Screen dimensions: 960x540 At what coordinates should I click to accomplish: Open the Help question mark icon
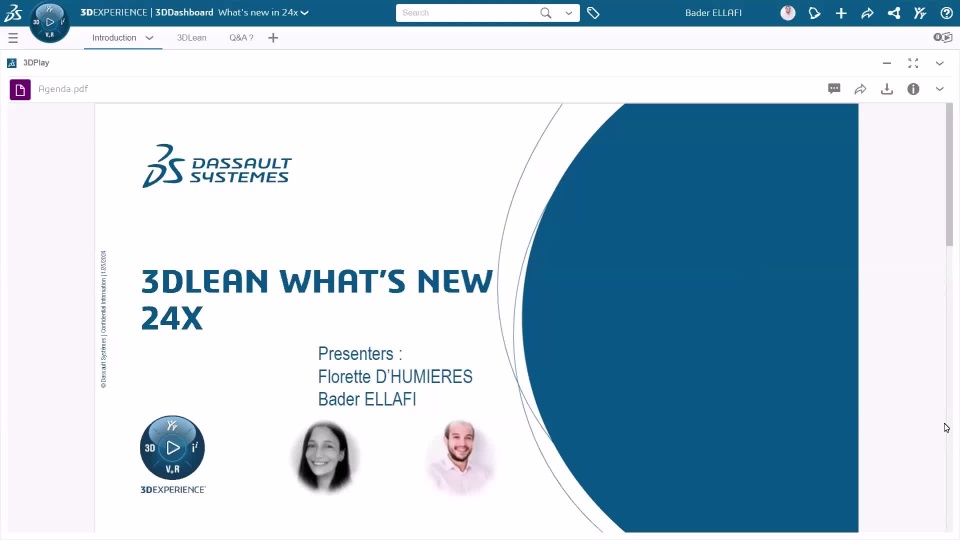(946, 13)
